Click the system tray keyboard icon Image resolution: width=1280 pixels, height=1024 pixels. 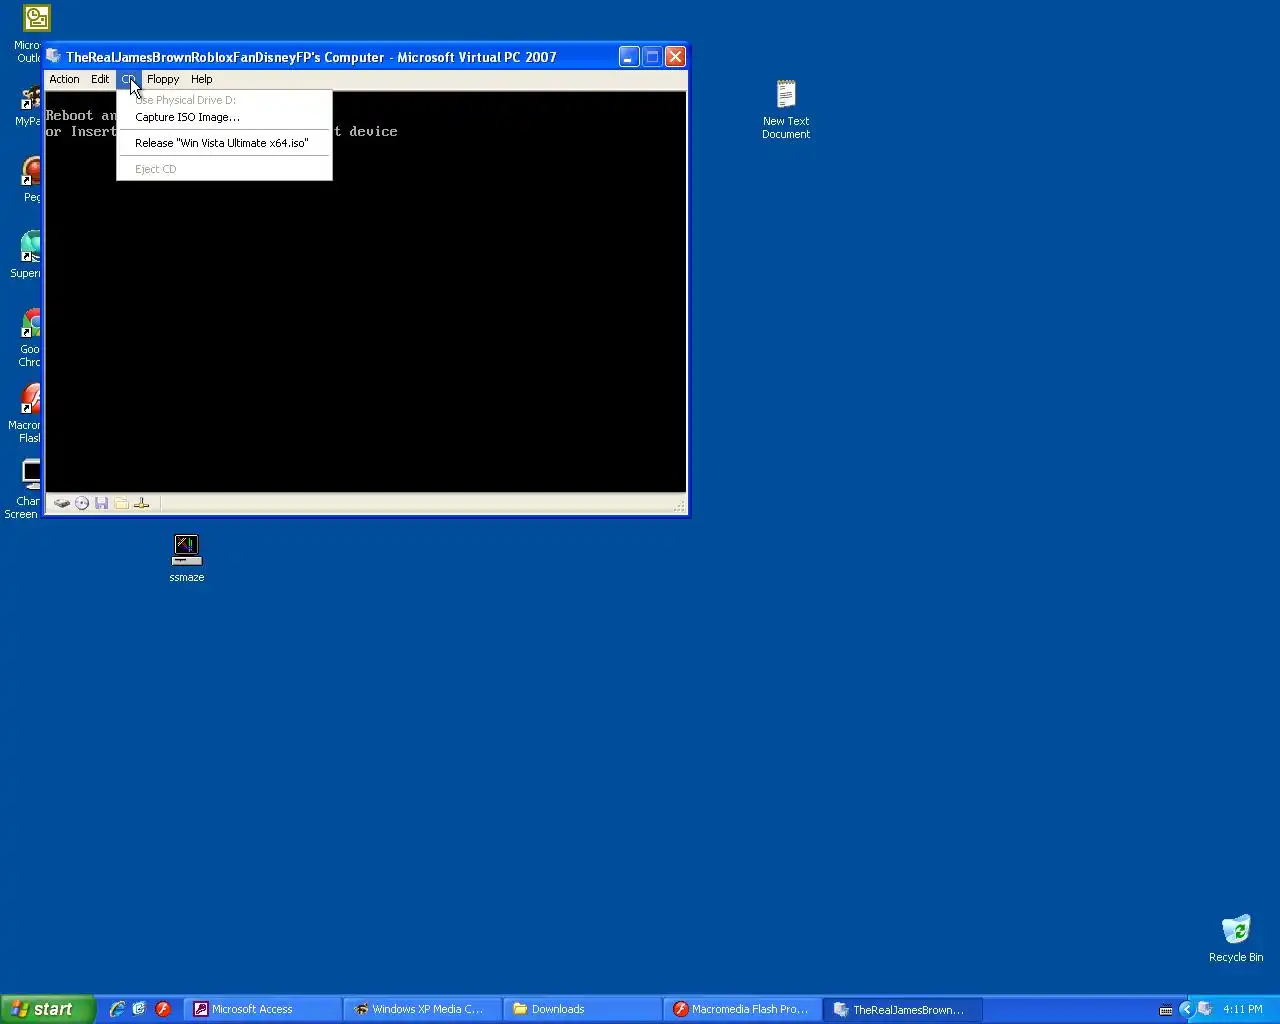1166,1010
